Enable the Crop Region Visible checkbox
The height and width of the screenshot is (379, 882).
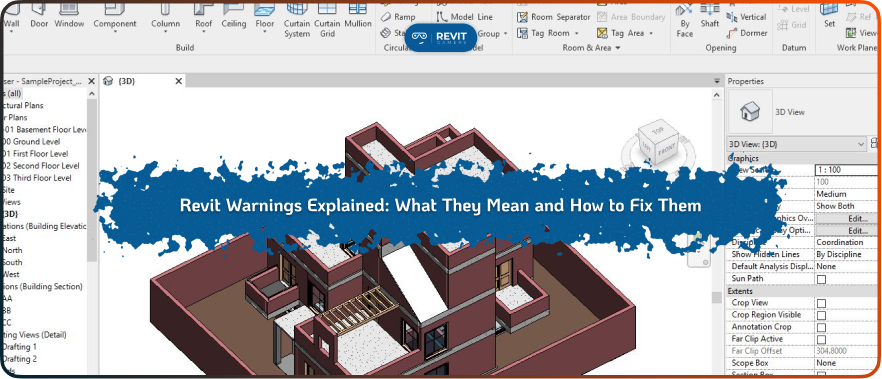(x=821, y=315)
